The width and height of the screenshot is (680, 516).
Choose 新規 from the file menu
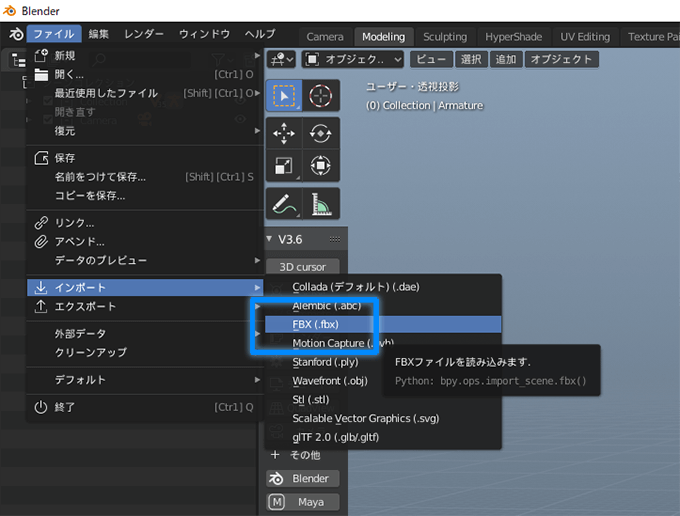click(145, 56)
